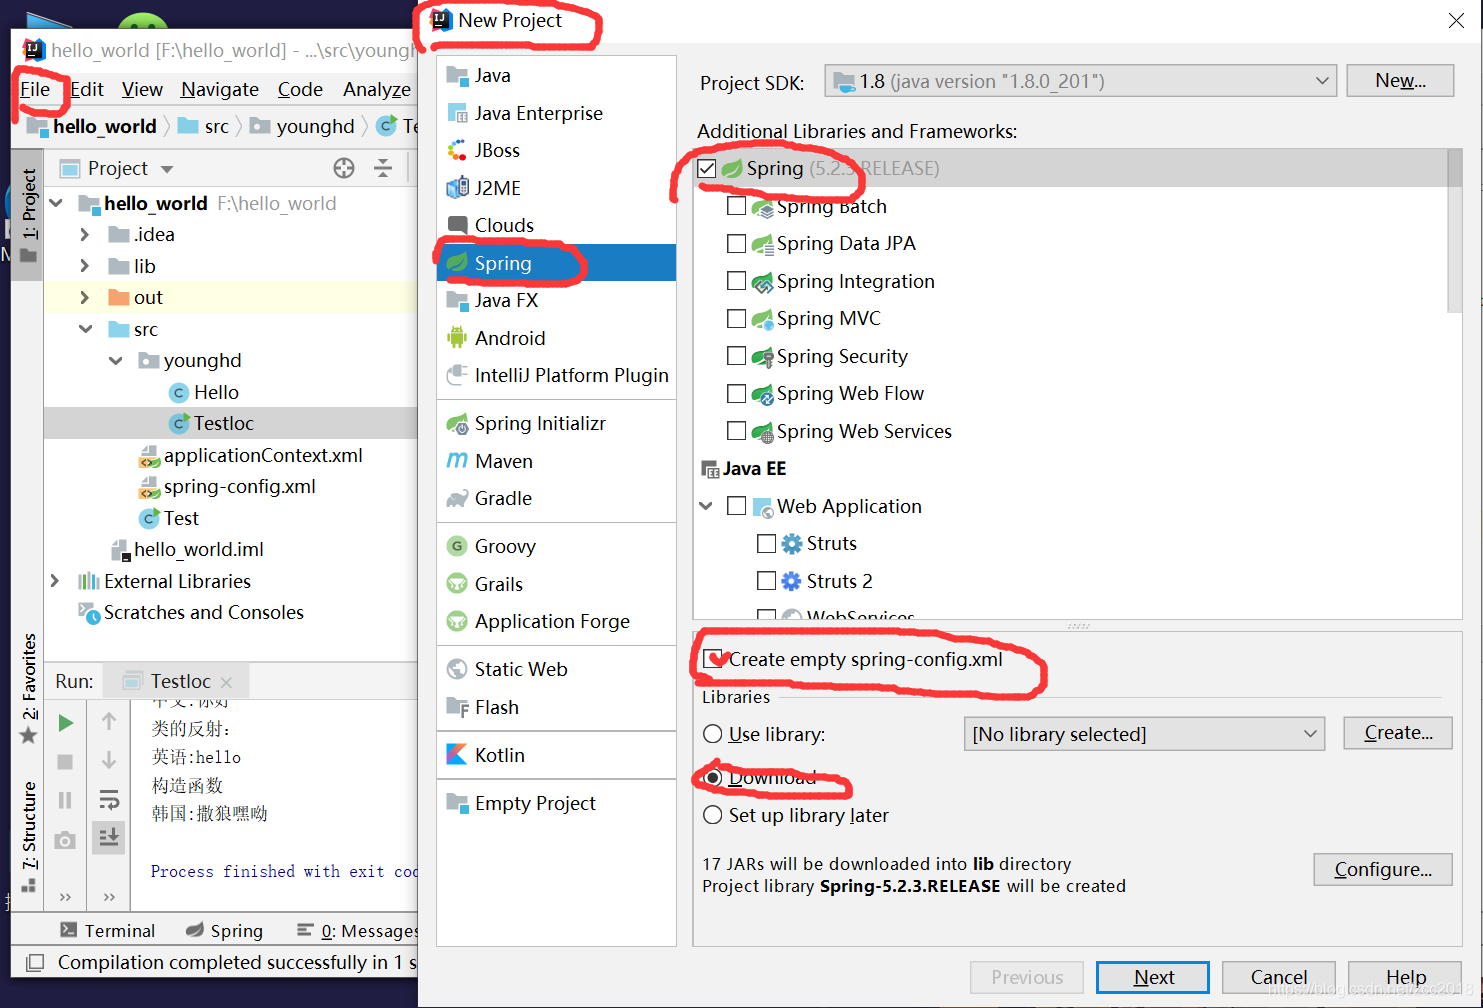Screen dimensions: 1483x1008
Task: Click the Next button
Action: point(1153,977)
